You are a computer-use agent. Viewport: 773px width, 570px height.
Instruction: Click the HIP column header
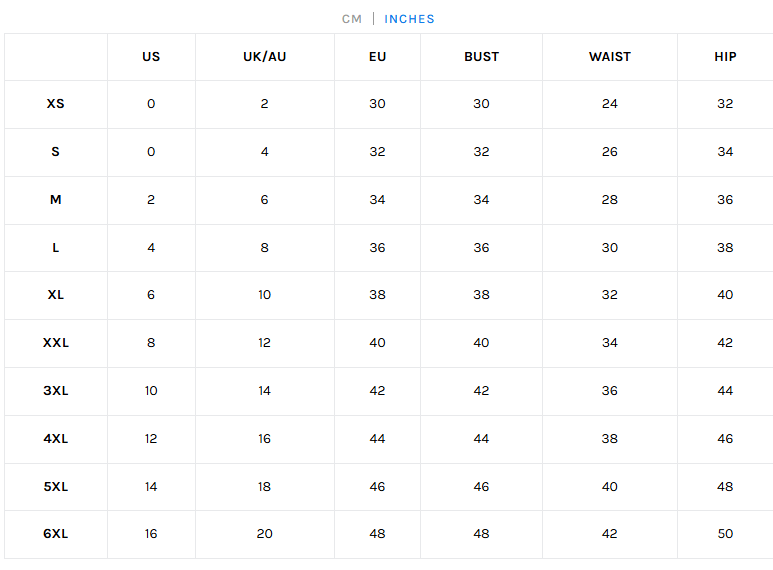[725, 57]
